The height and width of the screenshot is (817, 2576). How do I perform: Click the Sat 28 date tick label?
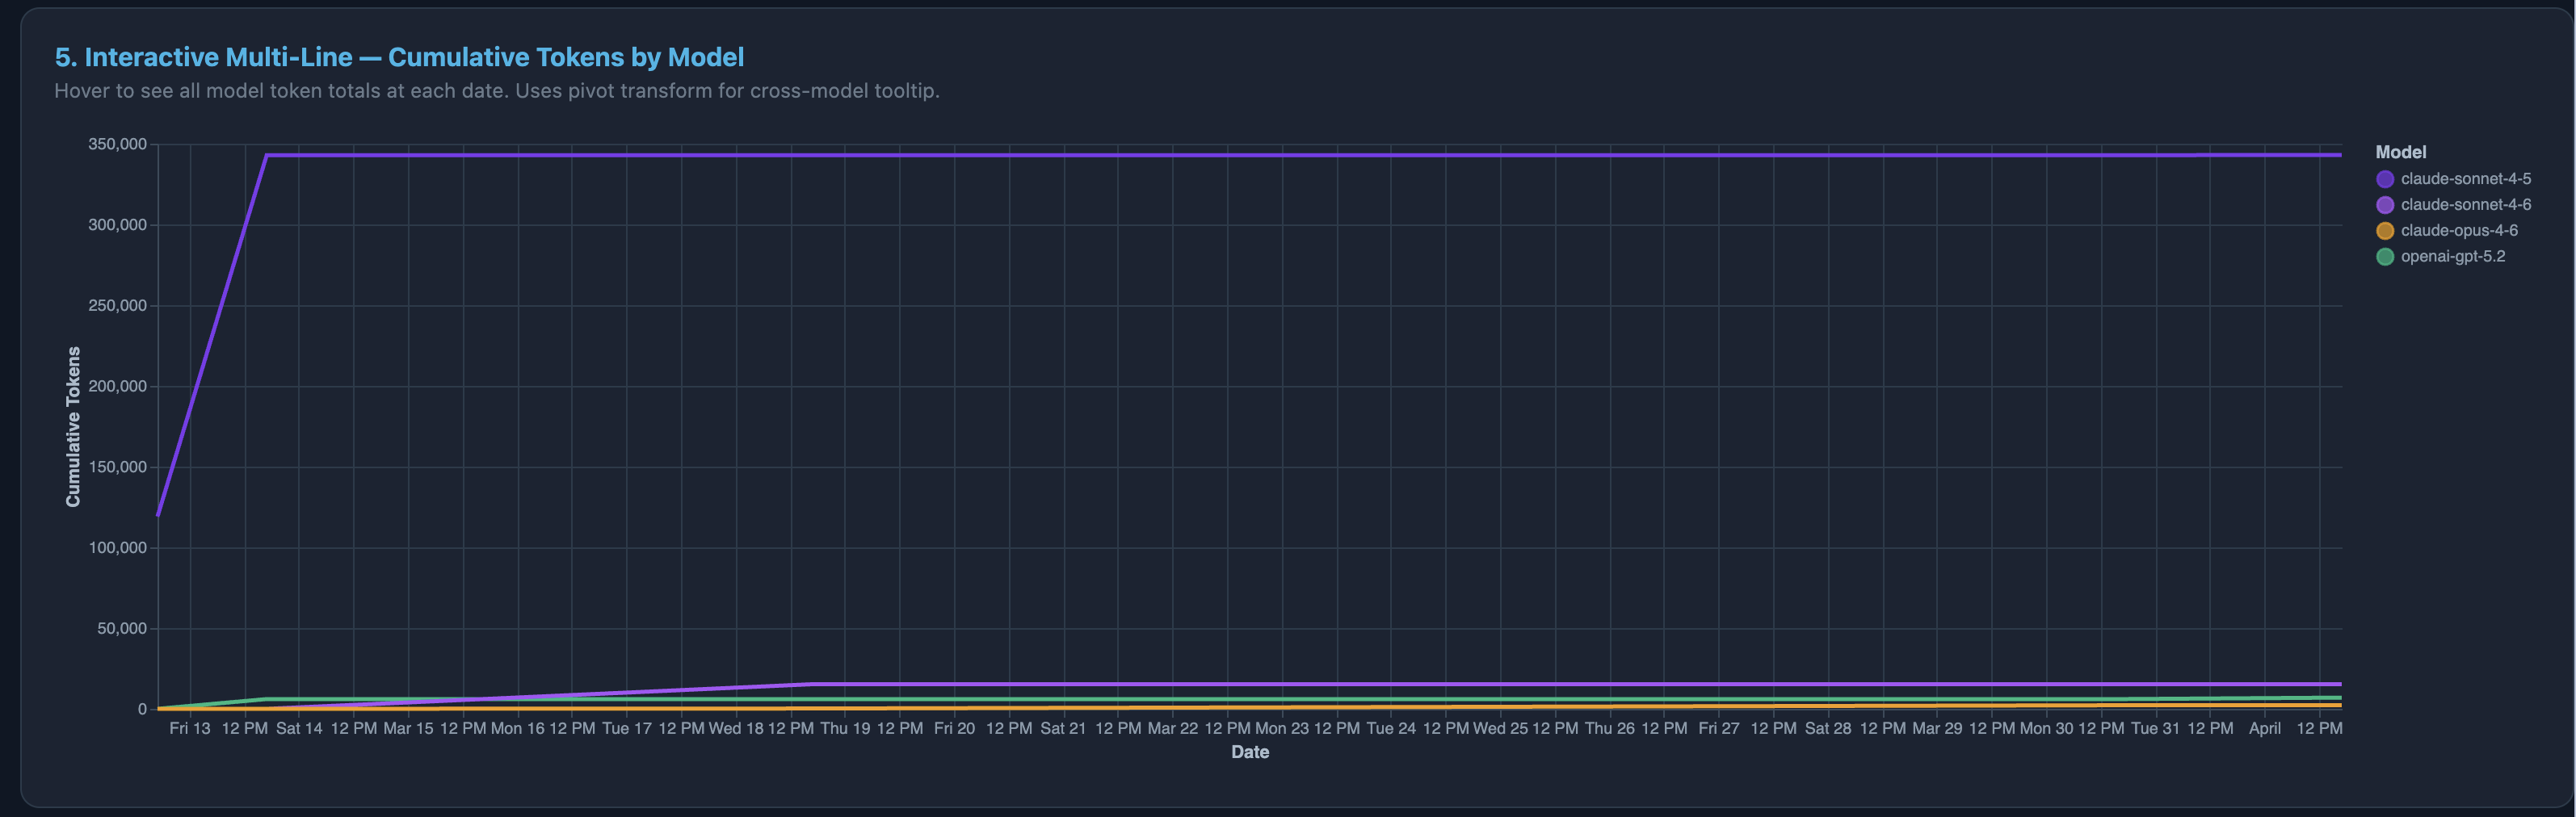pos(1827,728)
